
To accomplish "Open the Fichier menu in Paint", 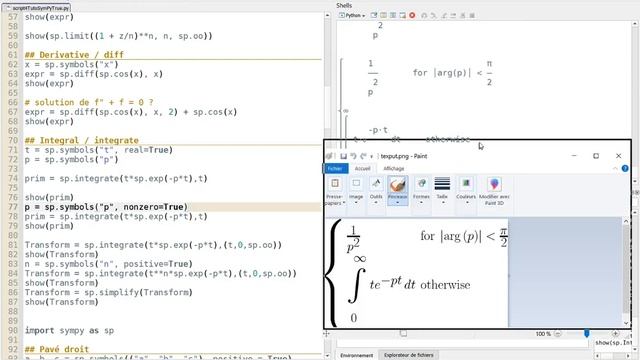I will pos(335,169).
